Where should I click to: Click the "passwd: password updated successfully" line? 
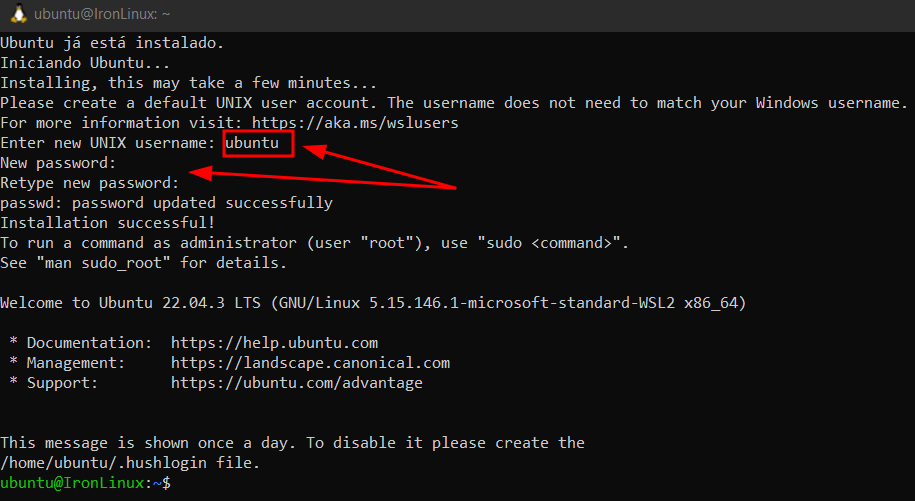click(x=166, y=203)
